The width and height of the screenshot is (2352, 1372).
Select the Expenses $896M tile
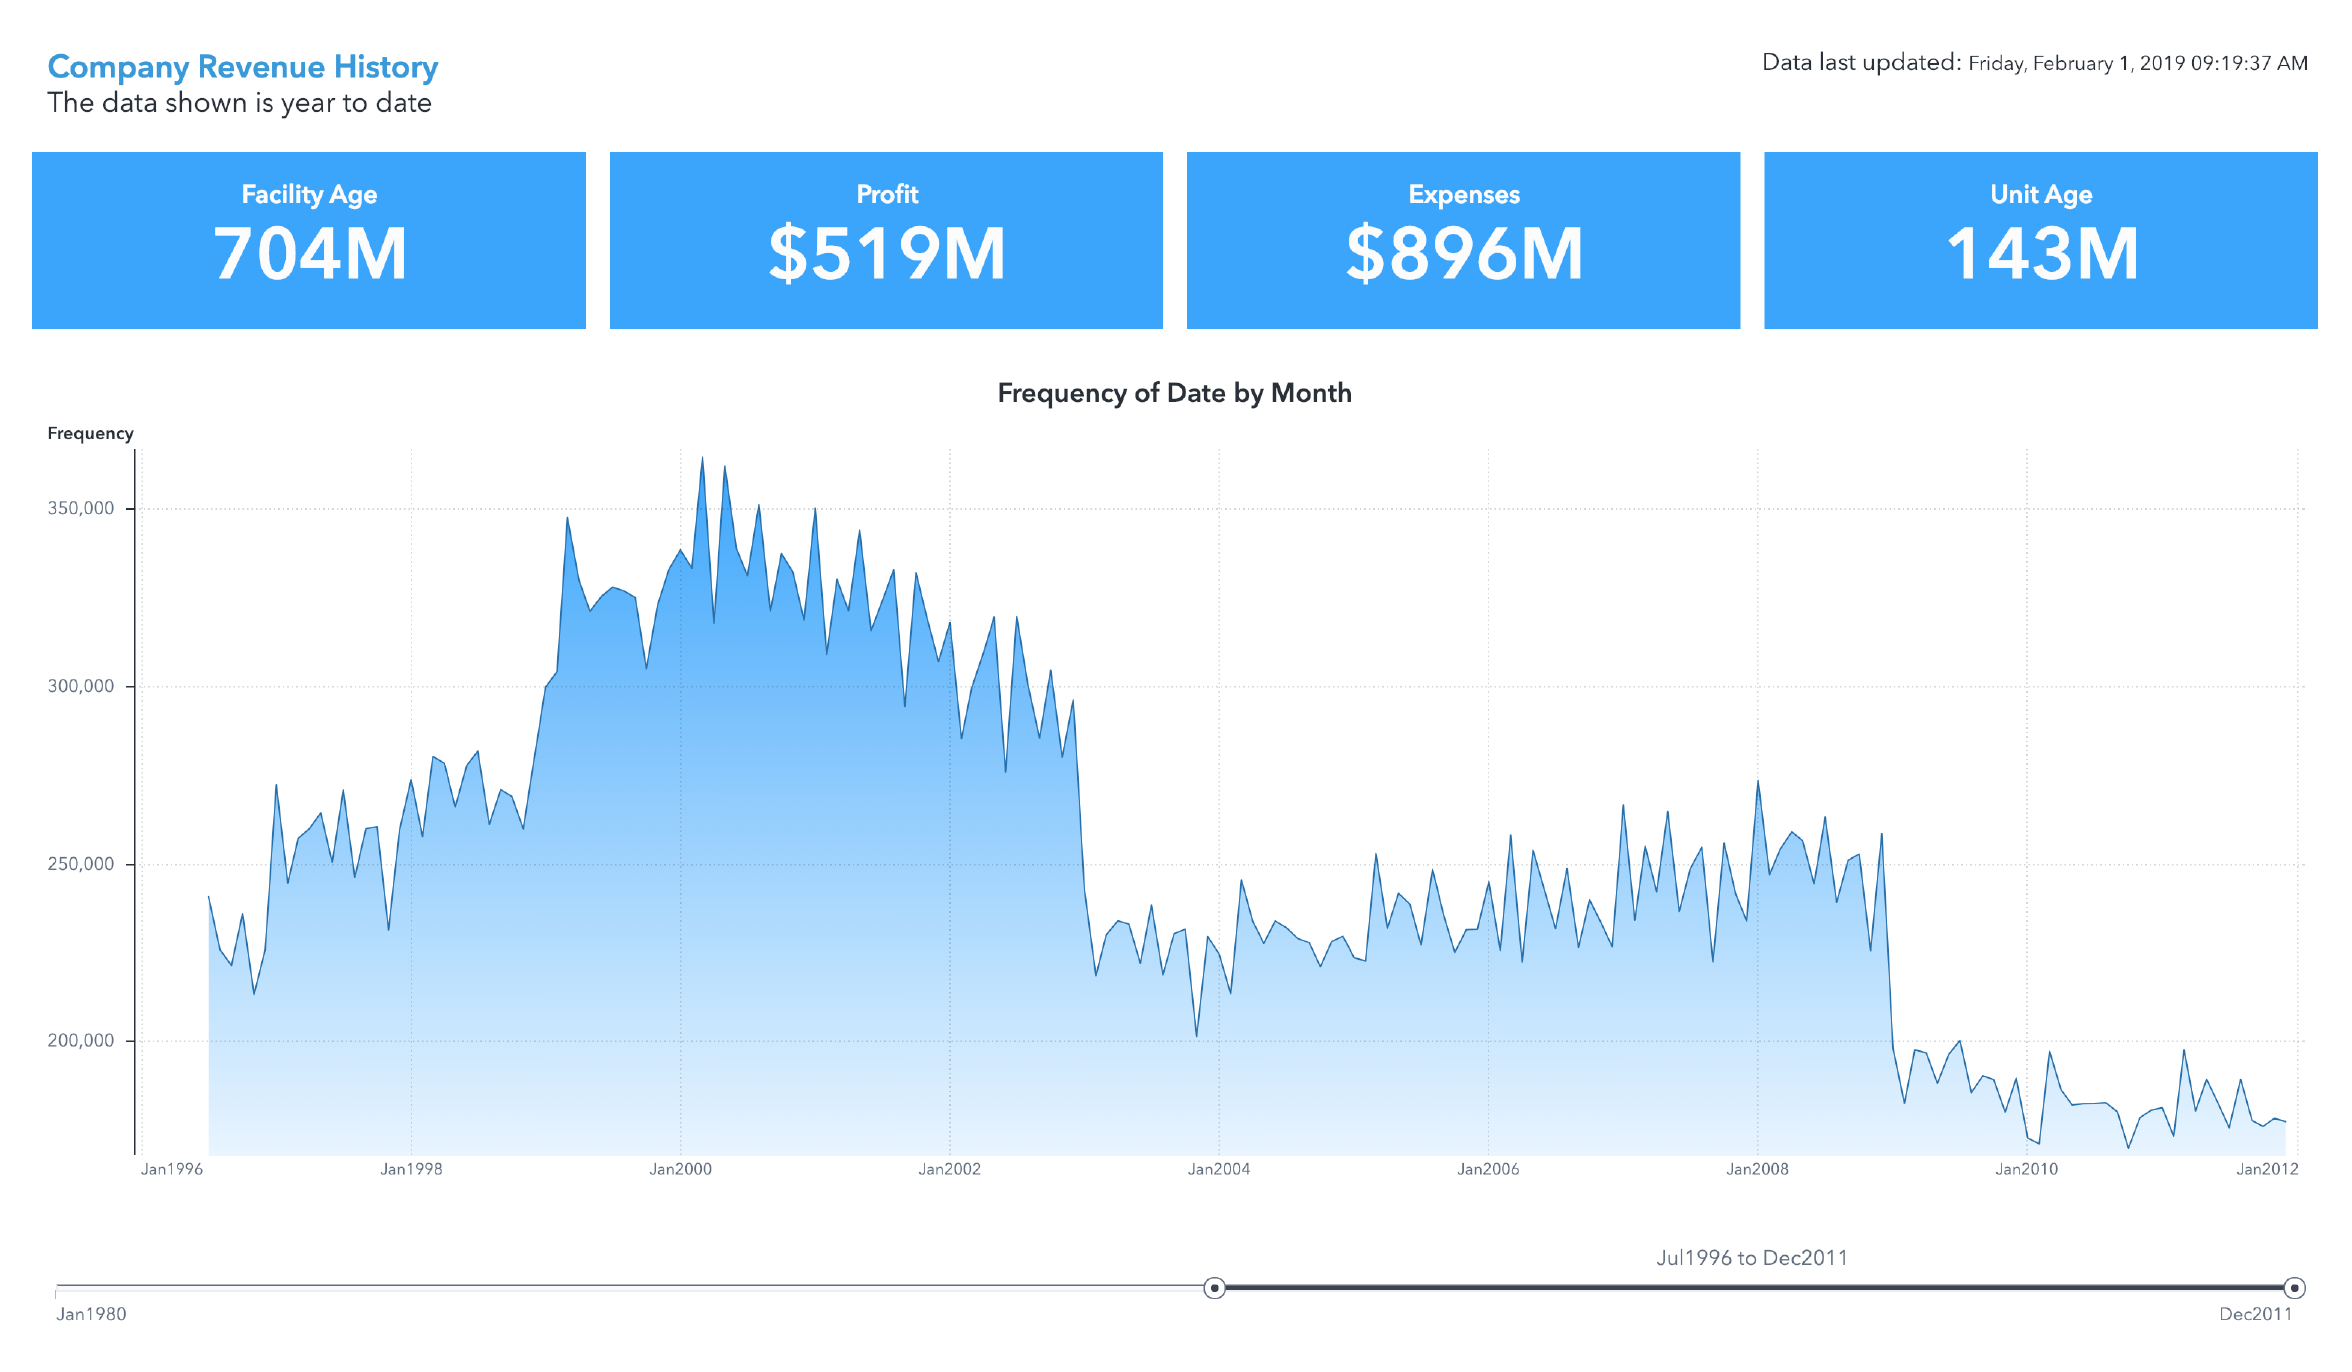[1463, 240]
